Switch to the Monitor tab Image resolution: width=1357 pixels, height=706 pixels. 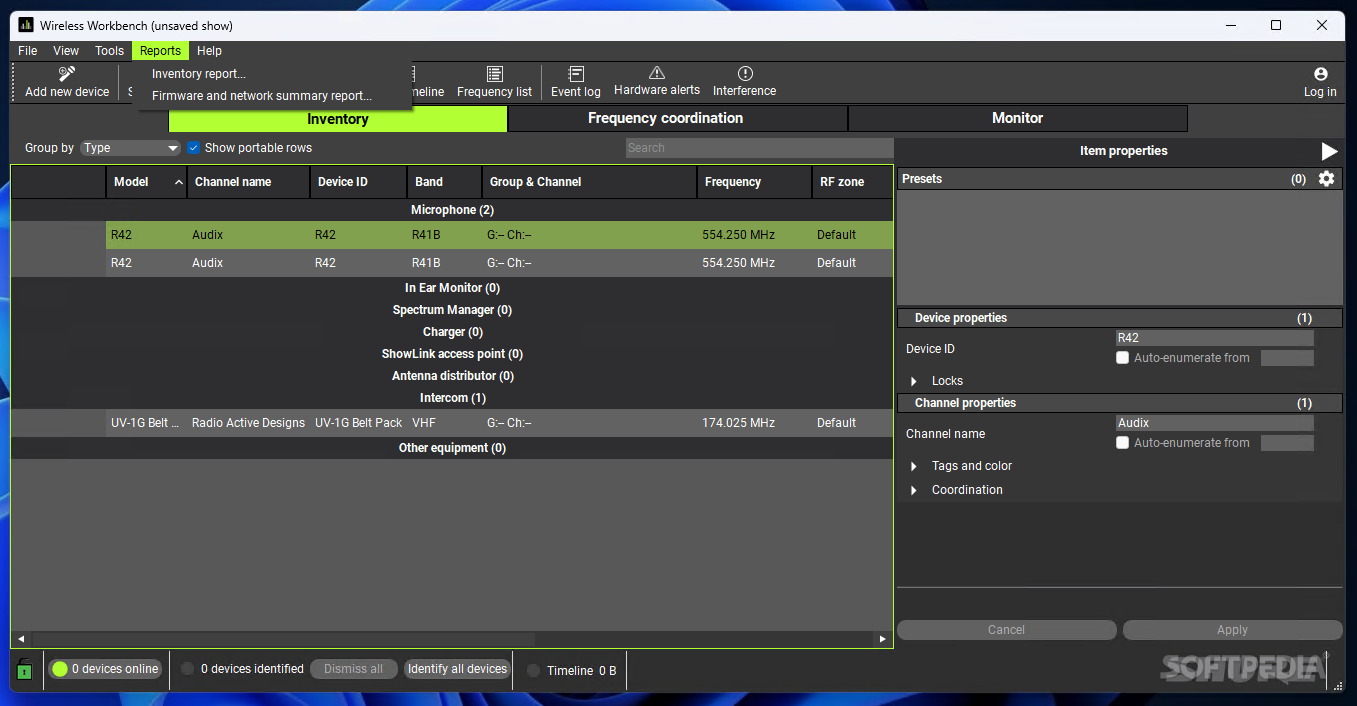tap(1018, 119)
